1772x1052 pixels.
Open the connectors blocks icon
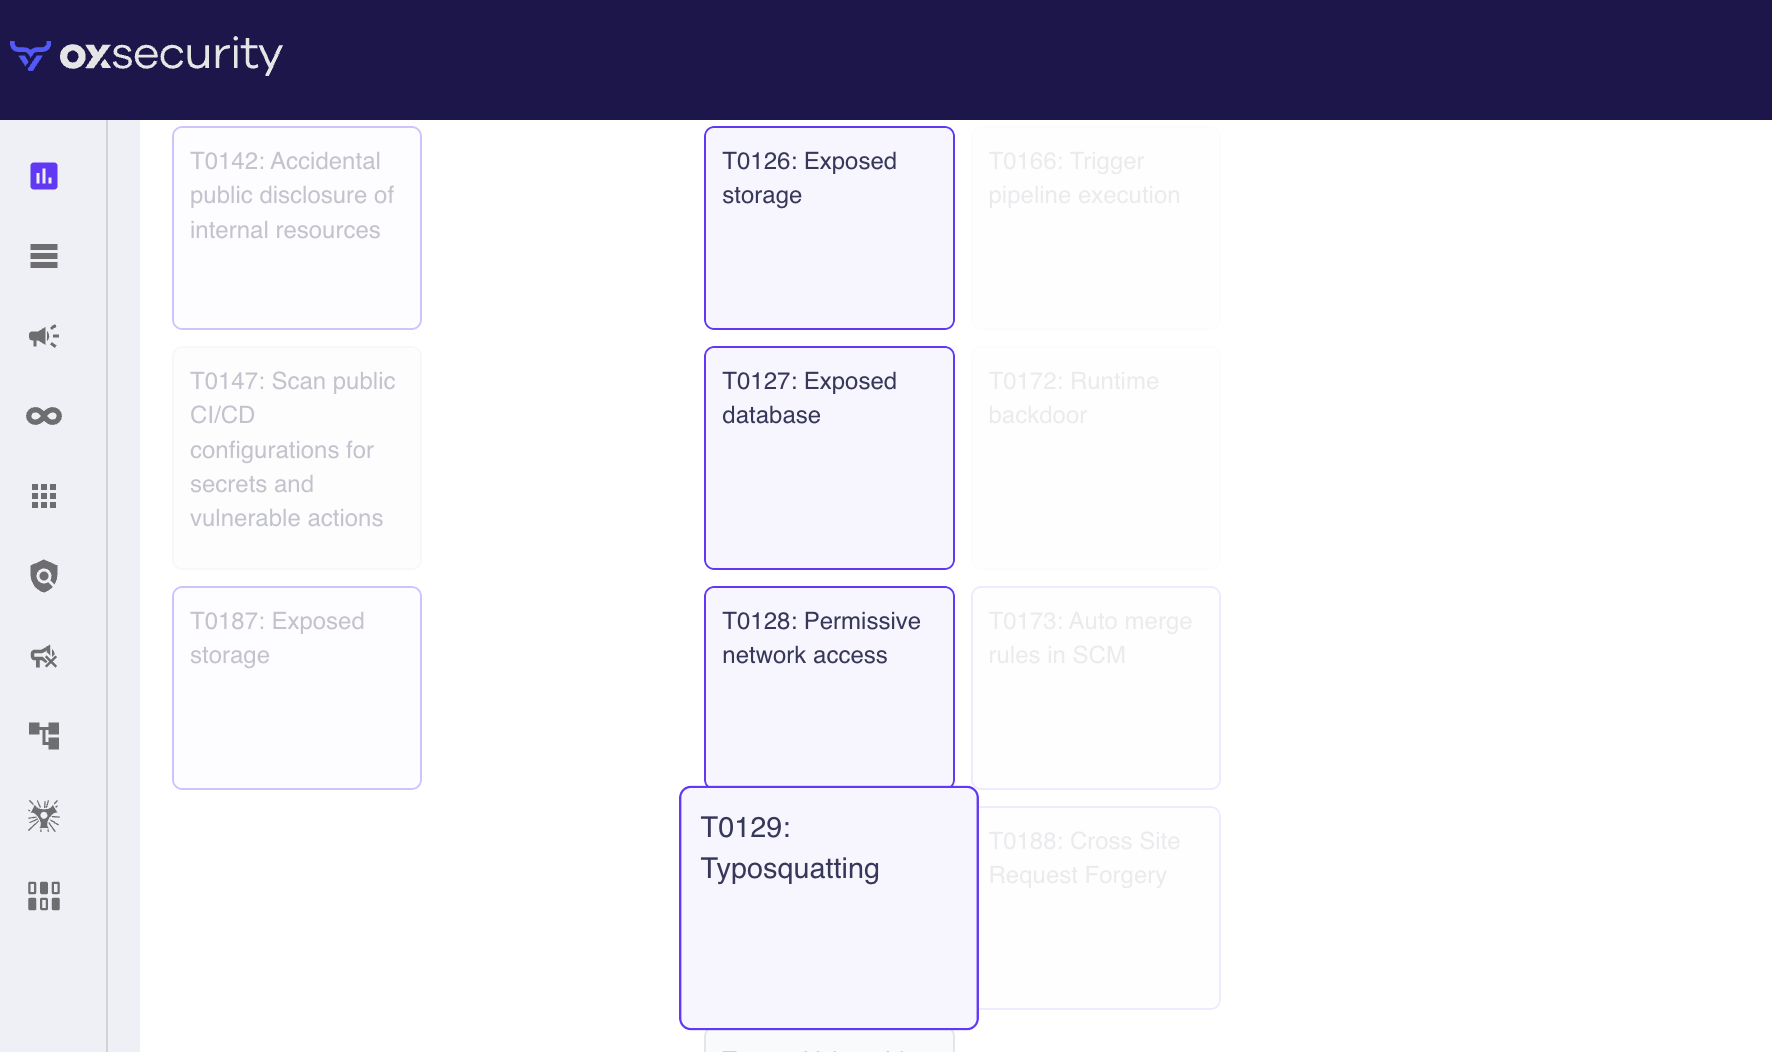44,896
